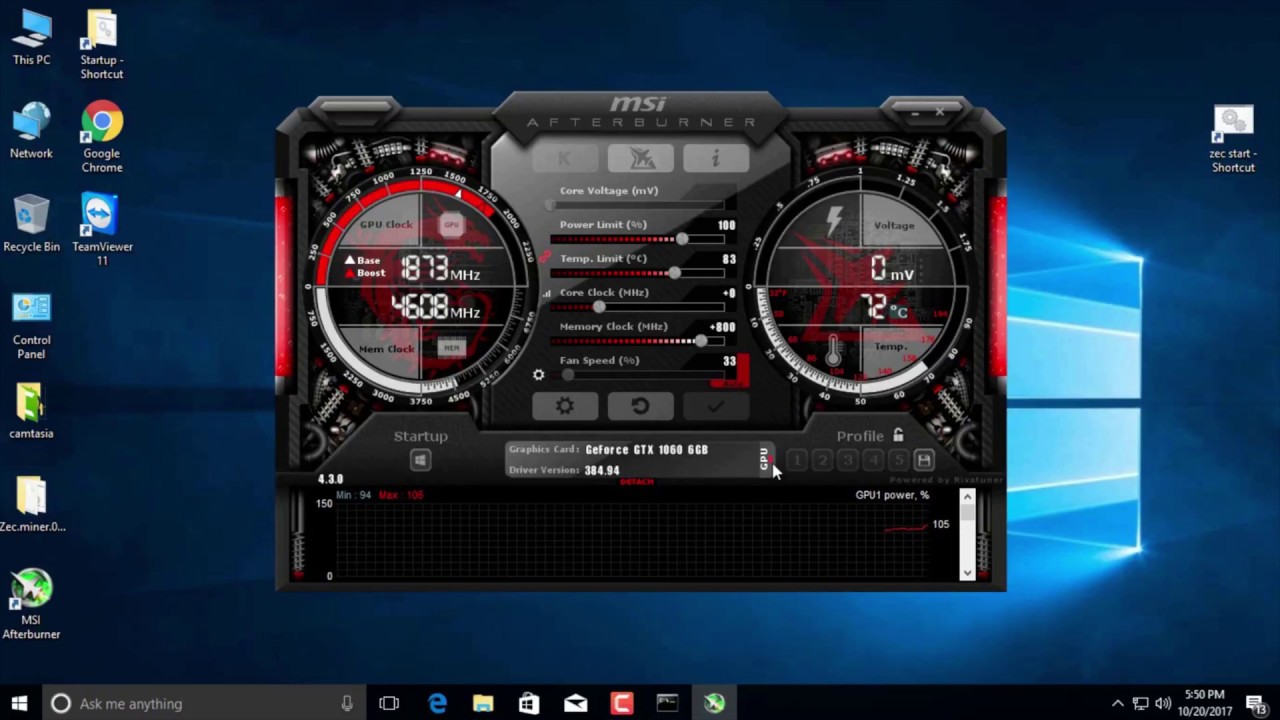
Task: Open Microsoft Edge from the taskbar
Action: click(x=437, y=704)
